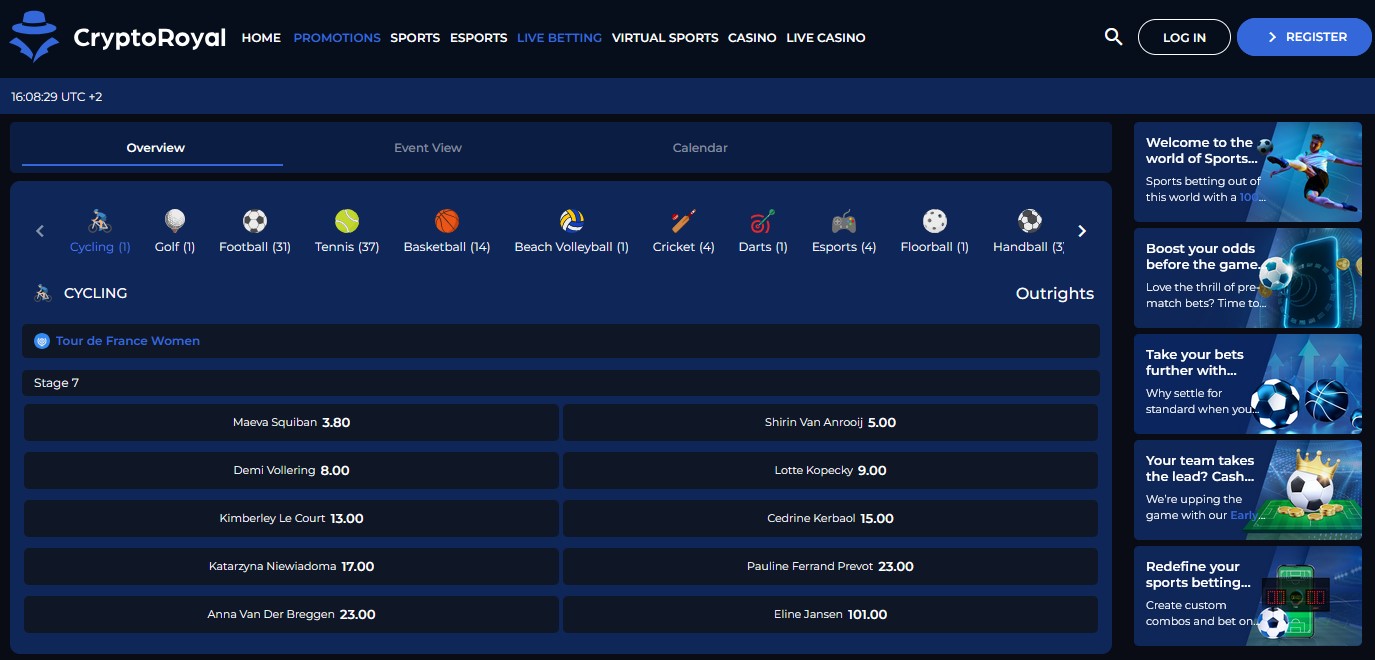1375x660 pixels.
Task: Open the HOME menu item
Action: coord(261,38)
